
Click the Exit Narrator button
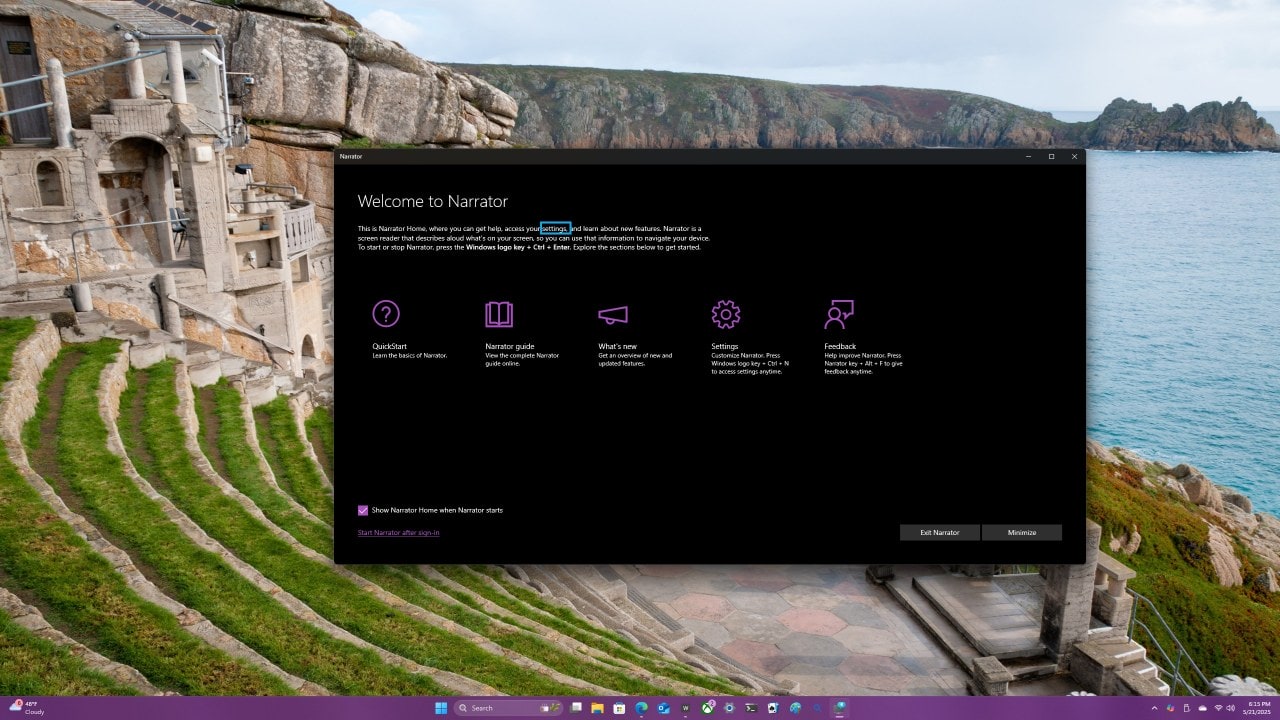938,532
